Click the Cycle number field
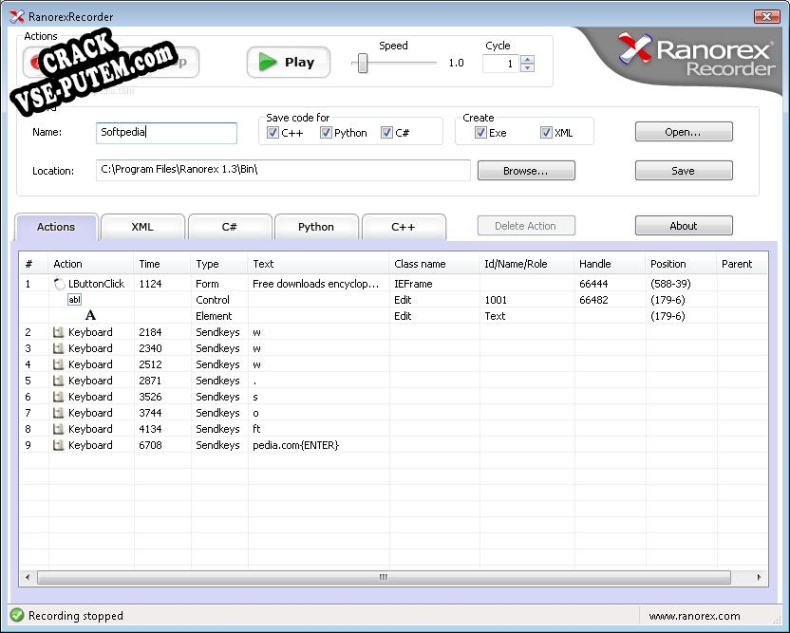Screen dimensions: 790x633 [x=501, y=64]
